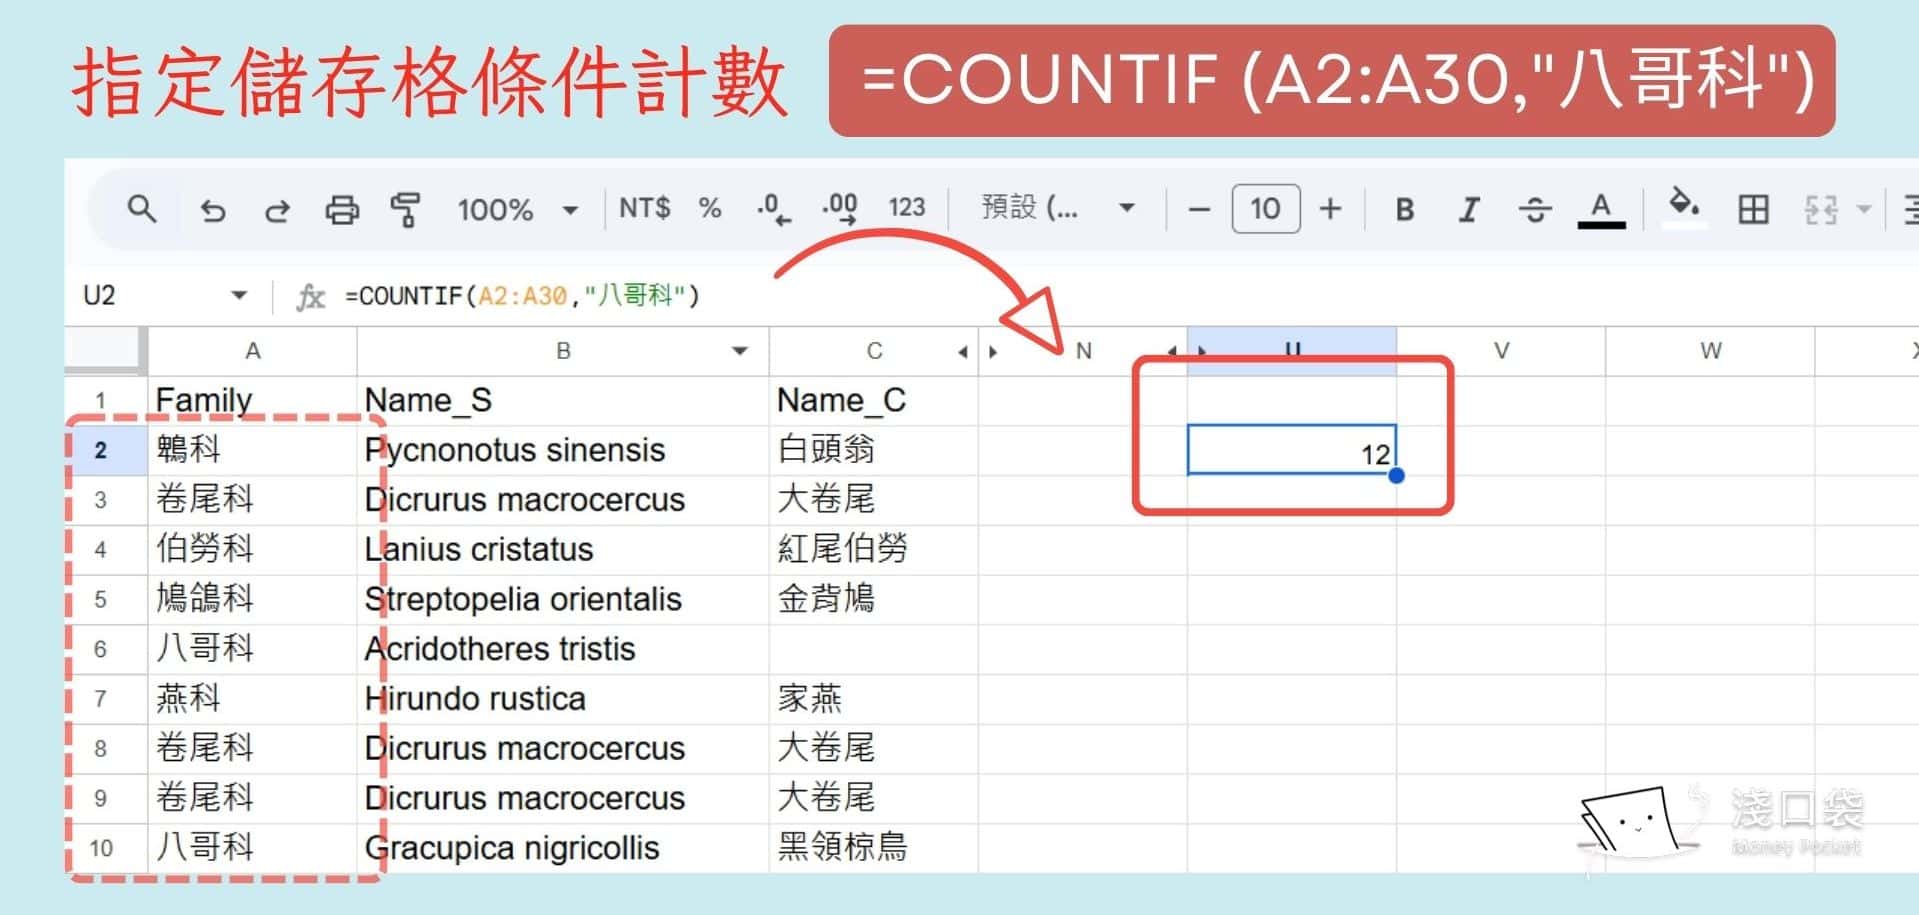Open the 100% zoom dropdown
This screenshot has width=1919, height=915.
pos(517,210)
